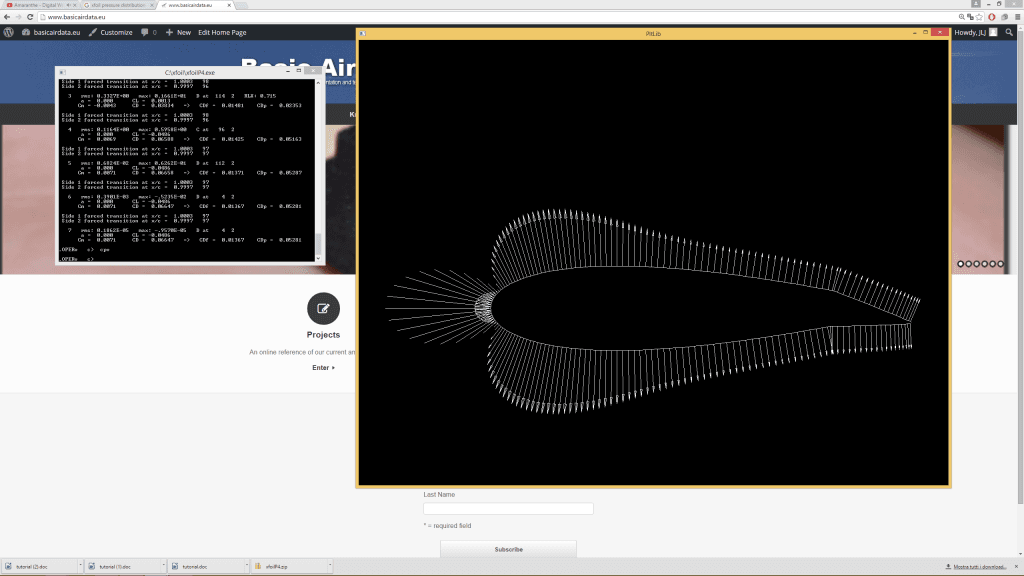
Task: Click the translate icon in address bar
Action: (x=970, y=17)
